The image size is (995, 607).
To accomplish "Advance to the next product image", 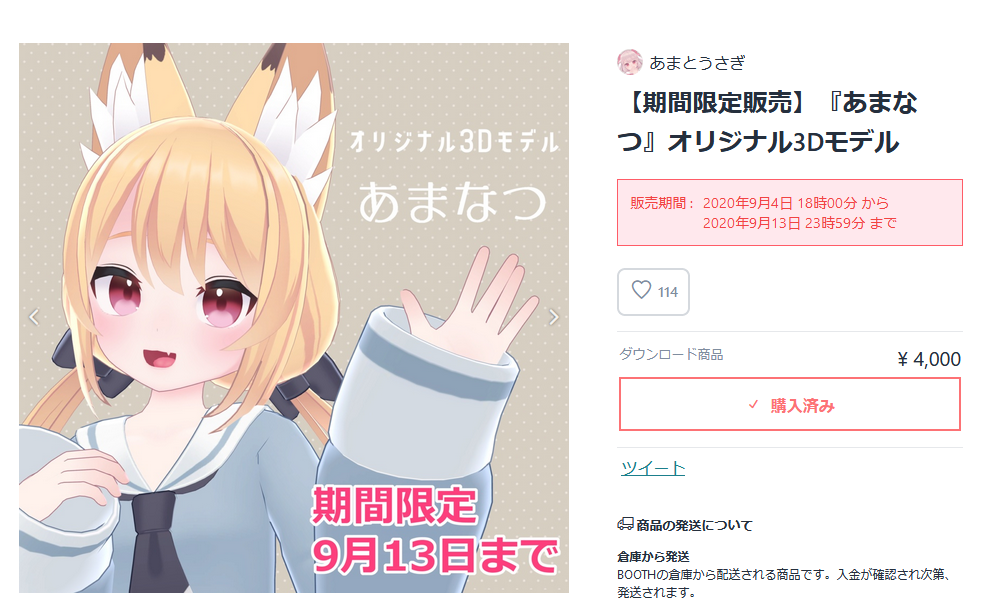I will (554, 317).
